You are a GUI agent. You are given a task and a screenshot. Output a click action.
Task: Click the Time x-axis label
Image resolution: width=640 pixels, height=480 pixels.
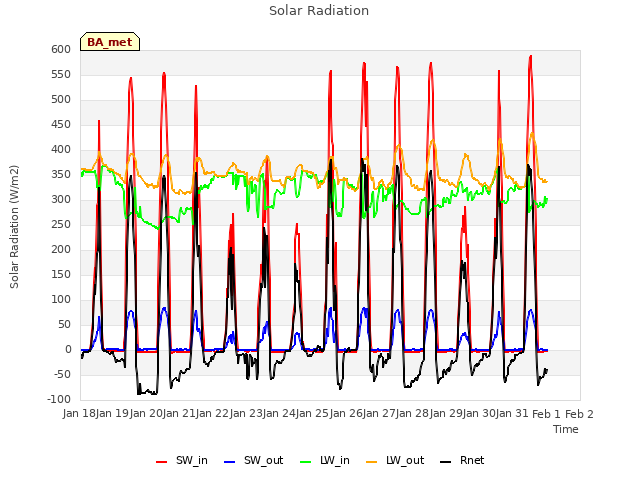click(566, 429)
